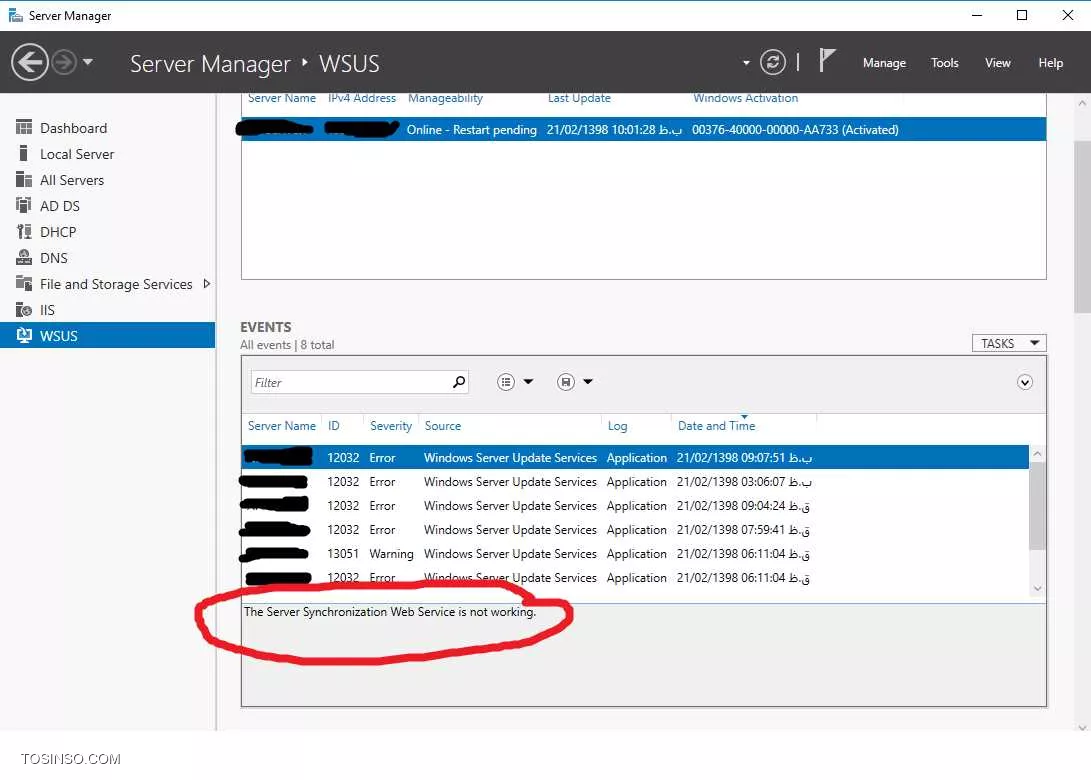Screen dimensions: 1091x780
Task: Select event 12032 at 03:06:07
Action: coord(635,481)
